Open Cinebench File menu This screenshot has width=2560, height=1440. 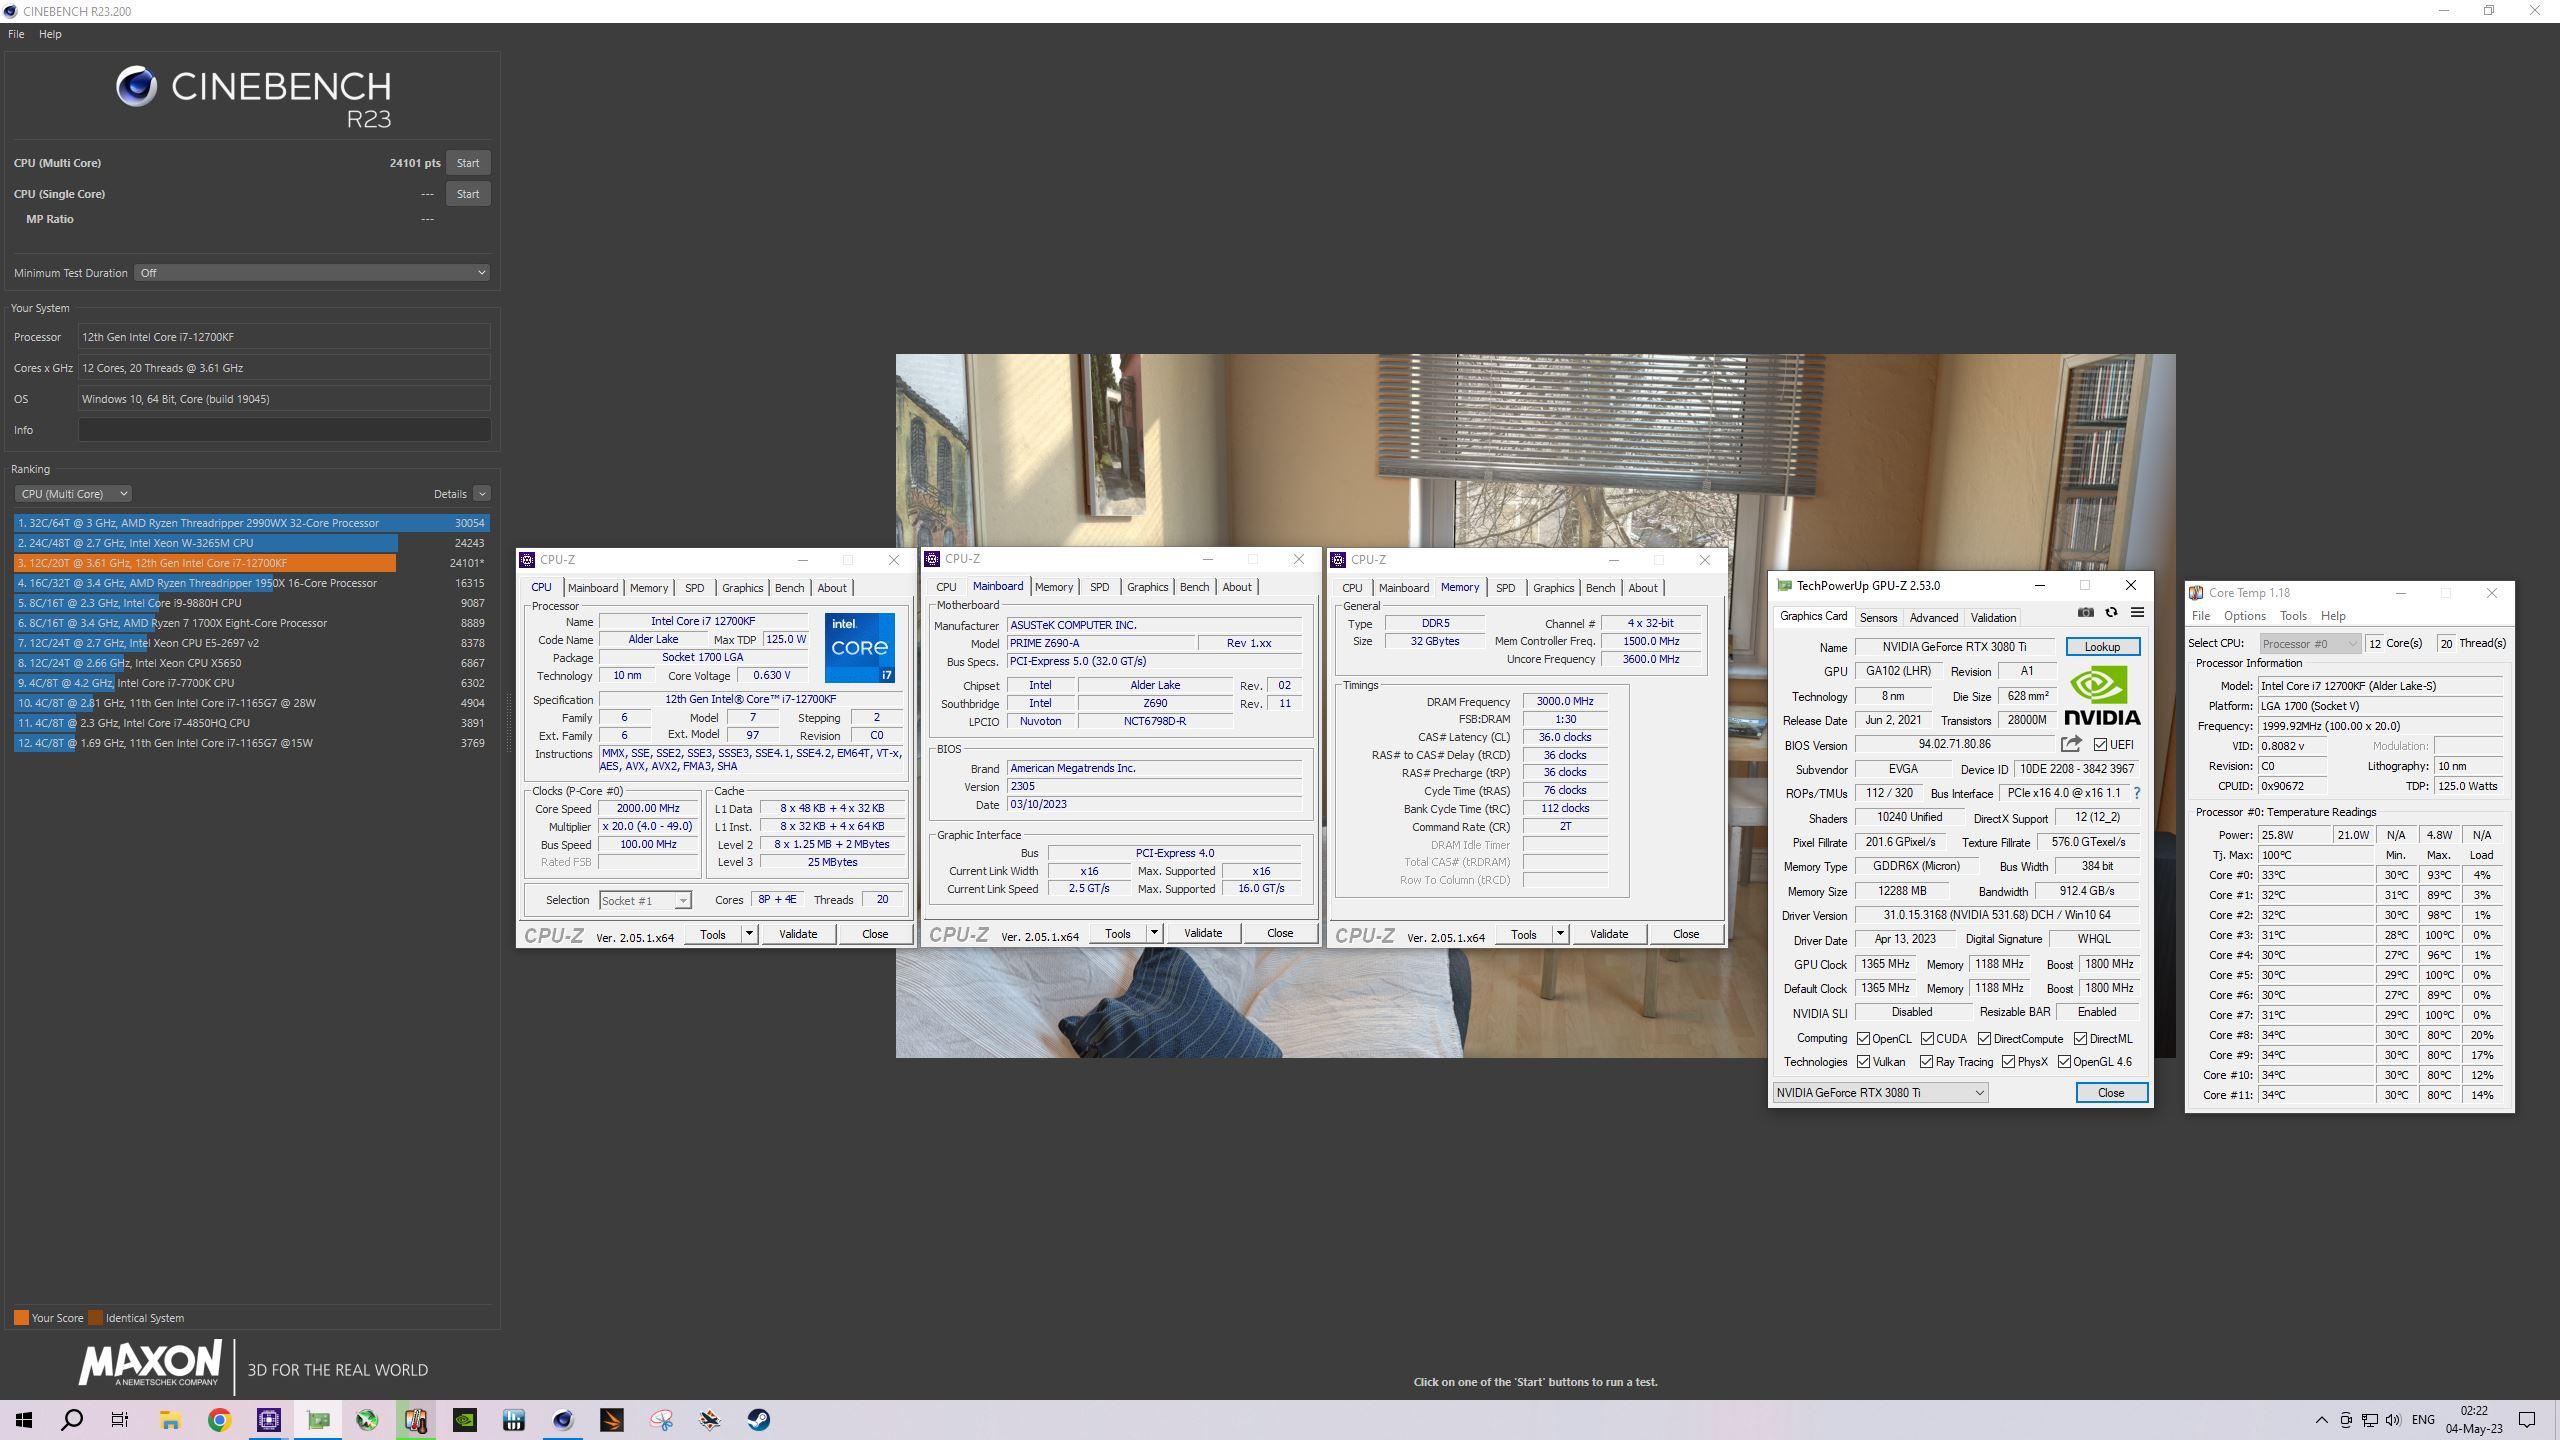point(16,34)
